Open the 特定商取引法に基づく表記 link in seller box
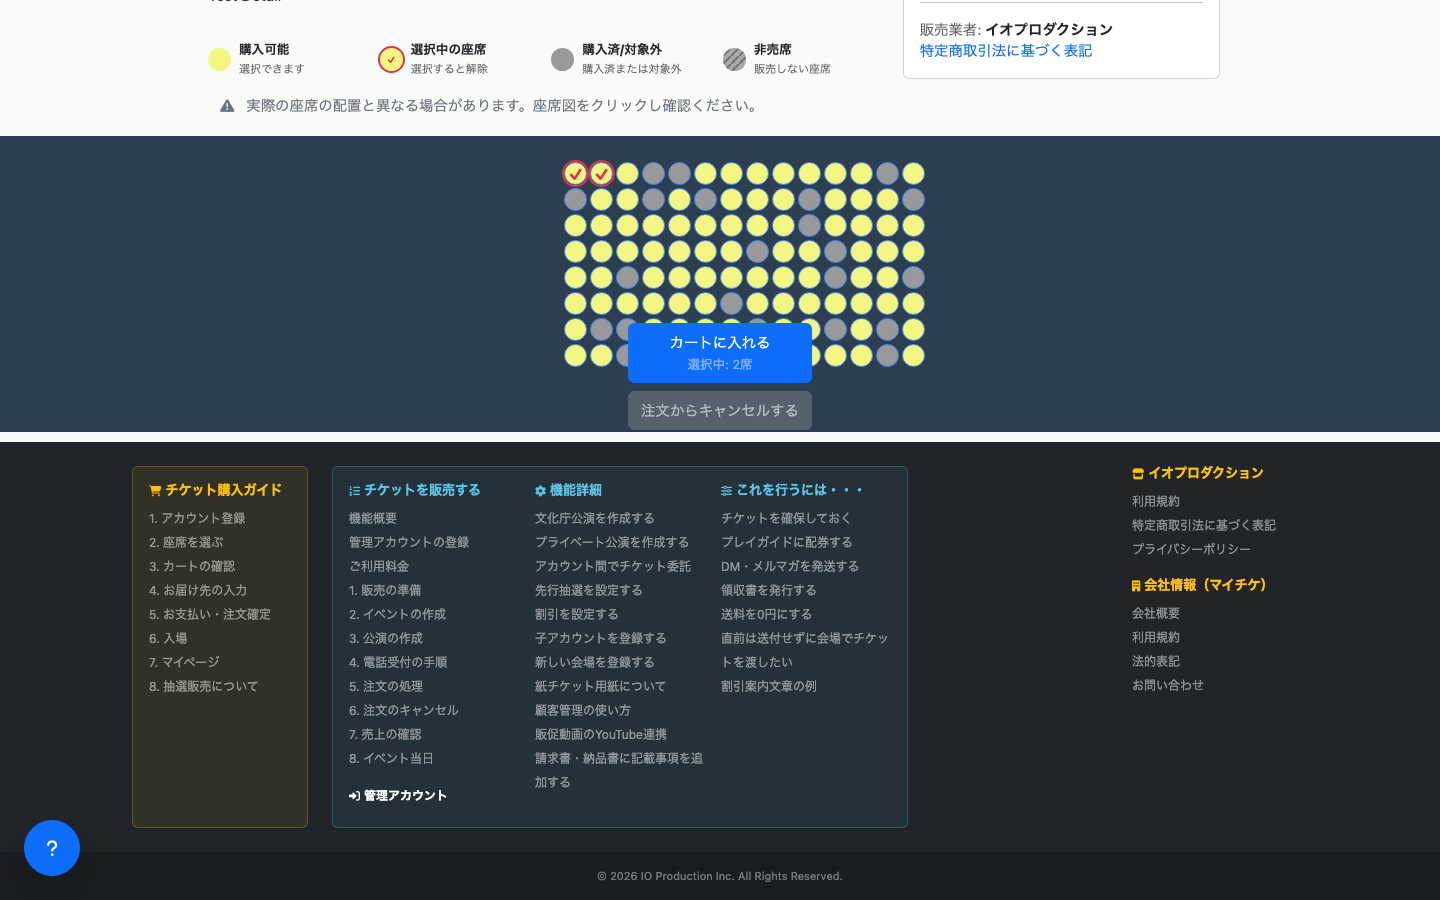This screenshot has height=900, width=1440. pyautogui.click(x=1005, y=50)
